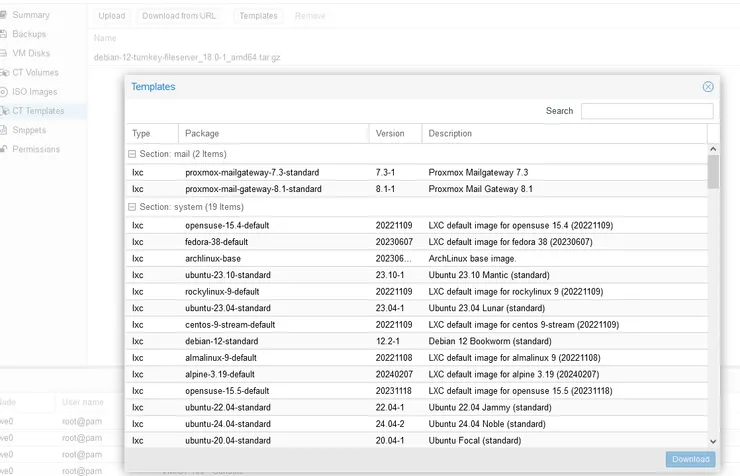
Task: Select the CT Templates sidebar icon
Action: coord(5,111)
